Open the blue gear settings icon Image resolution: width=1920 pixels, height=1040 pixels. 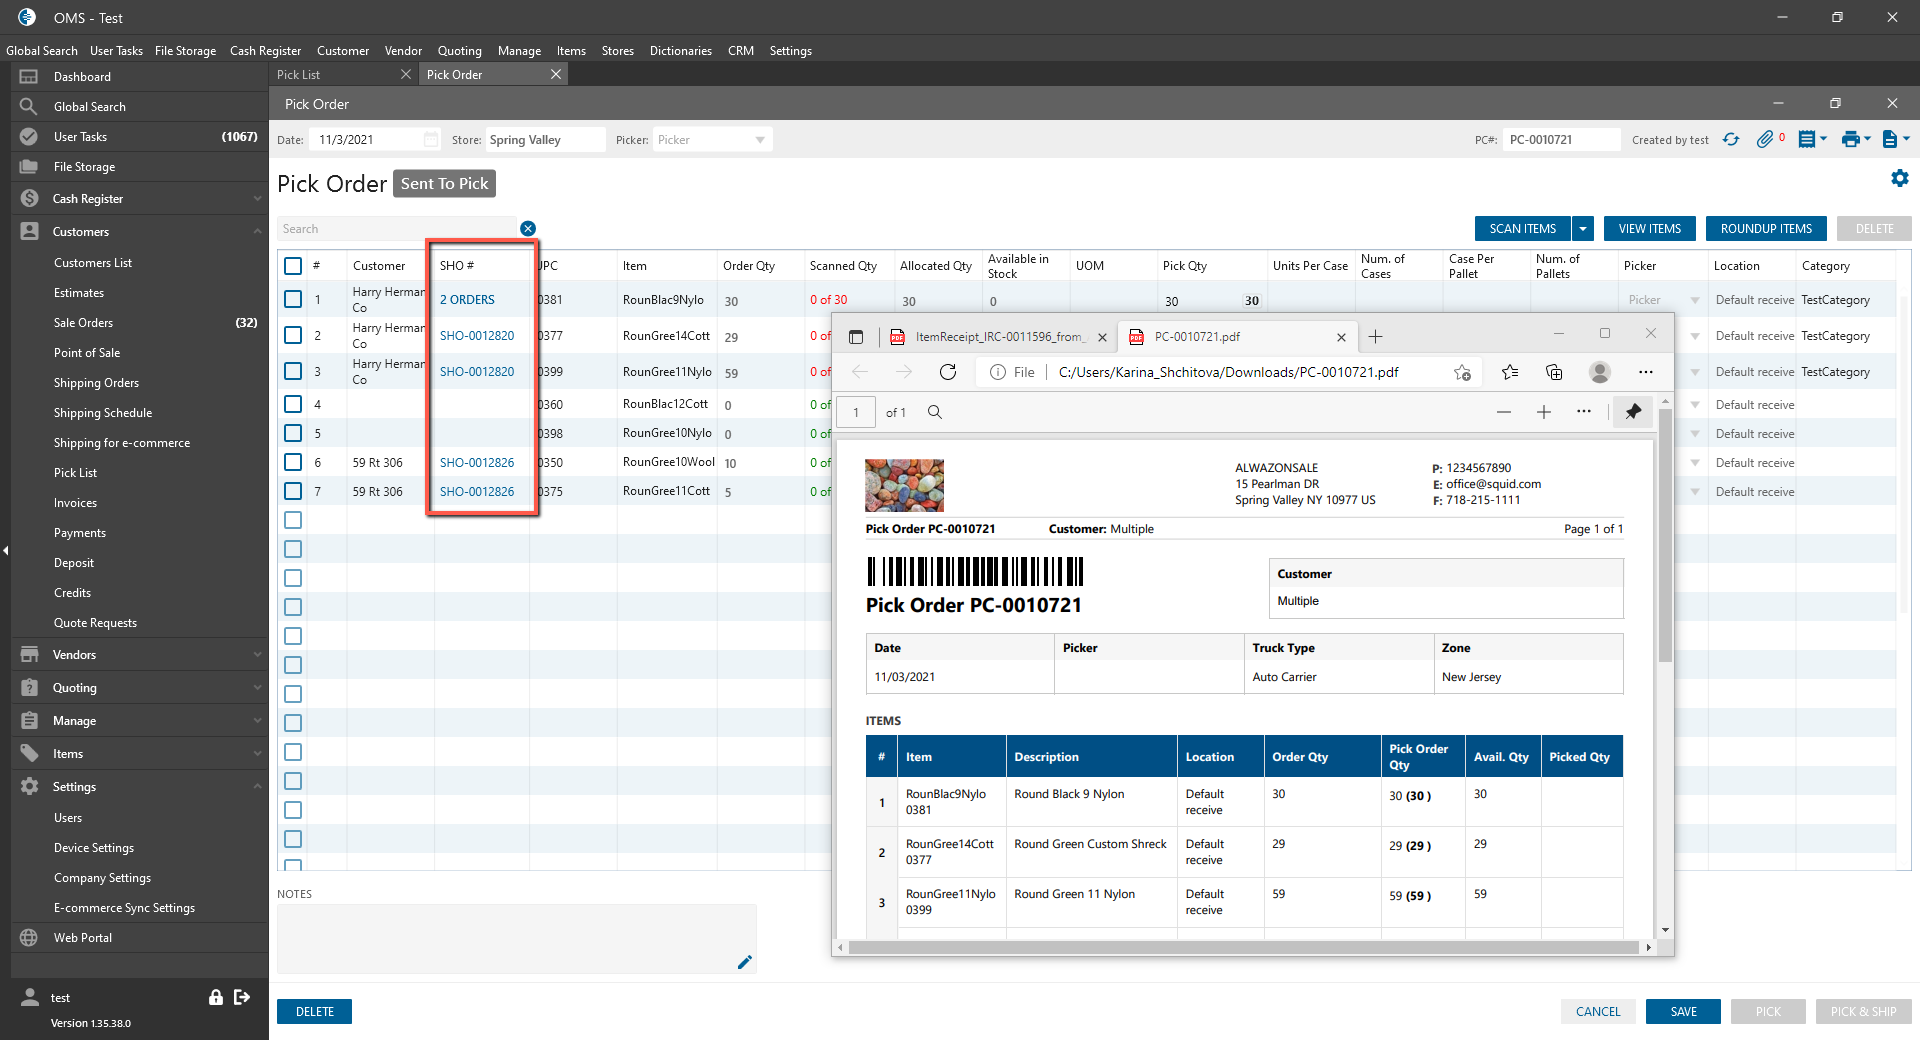coord(1899,178)
